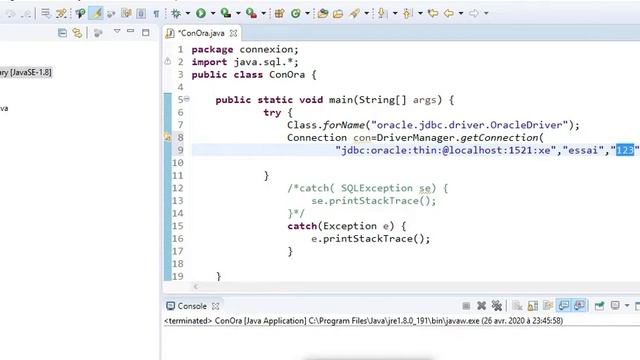Click the Next Annotation icon
The width and height of the screenshot is (640, 360).
[382, 13]
